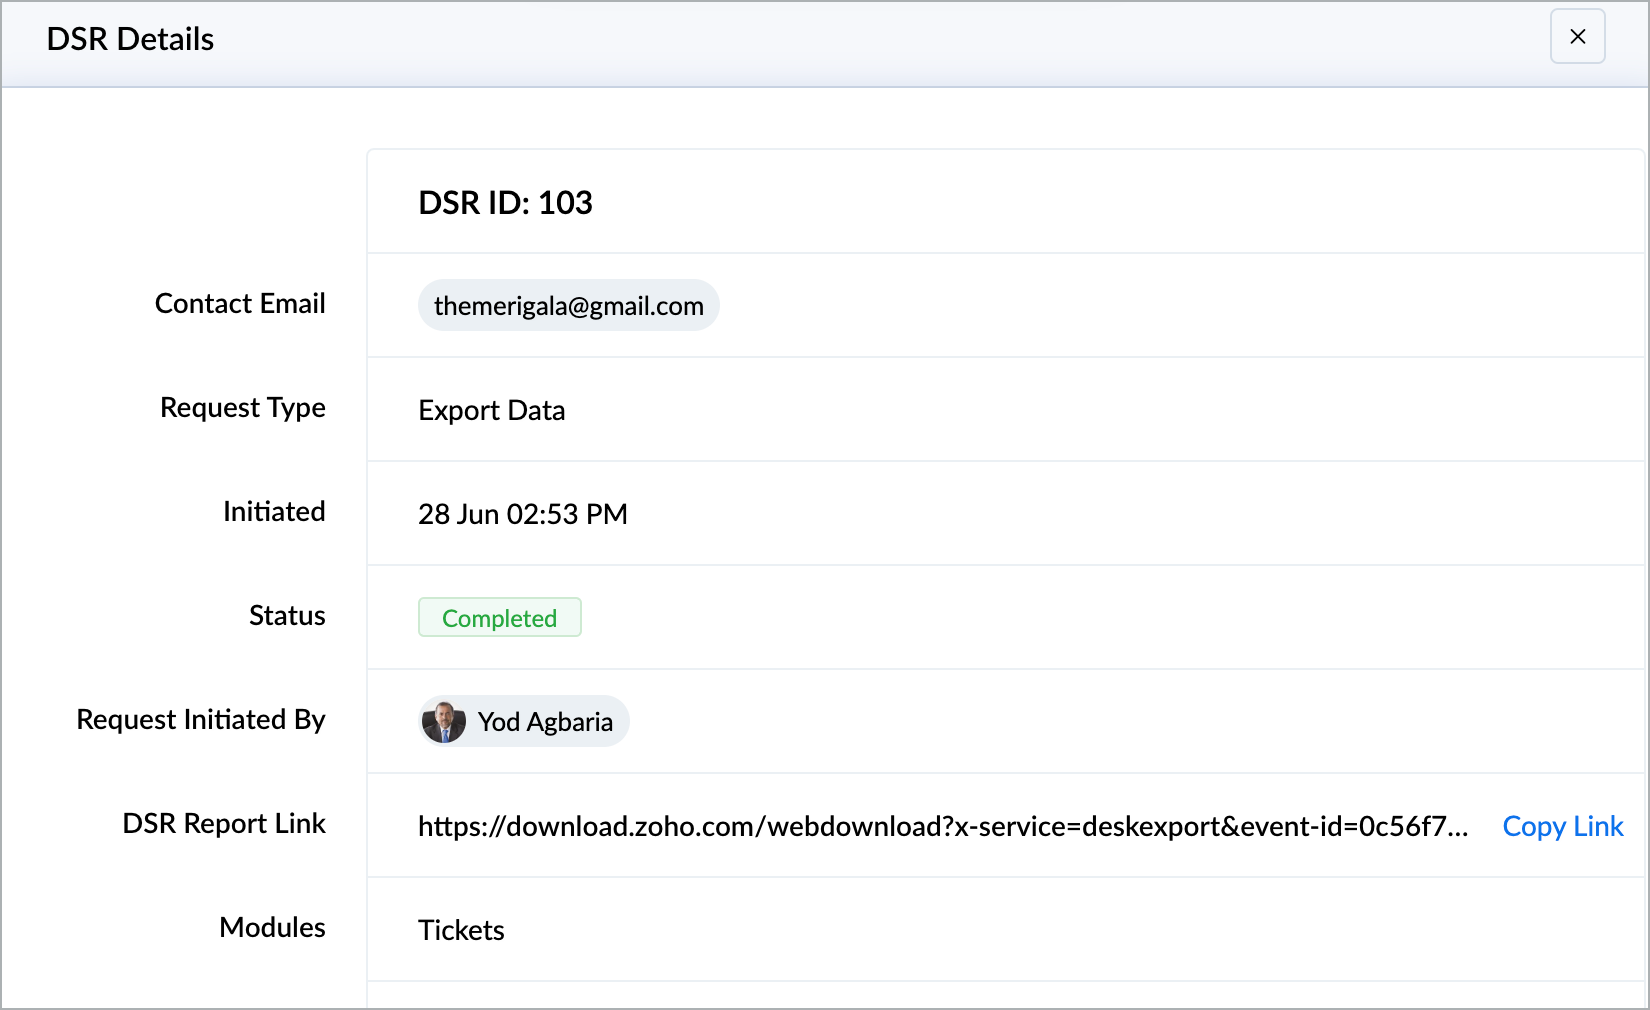Click the Status field label
Viewport: 1650px width, 1010px height.
coord(287,616)
